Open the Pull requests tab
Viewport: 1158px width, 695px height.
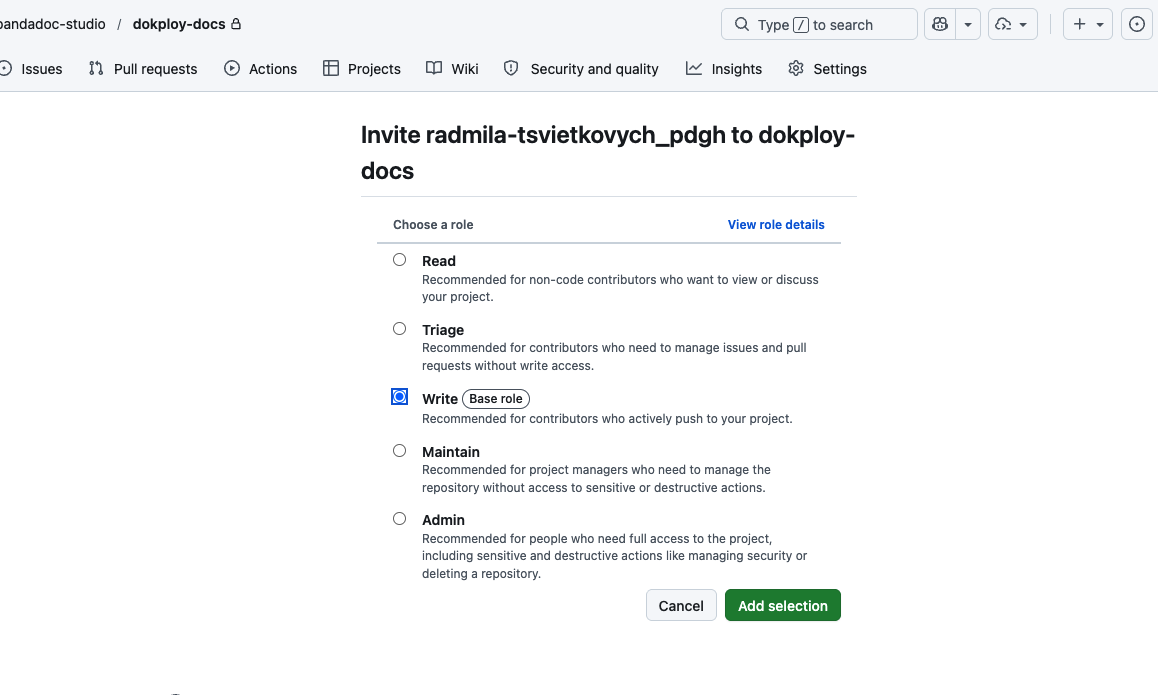click(x=143, y=69)
